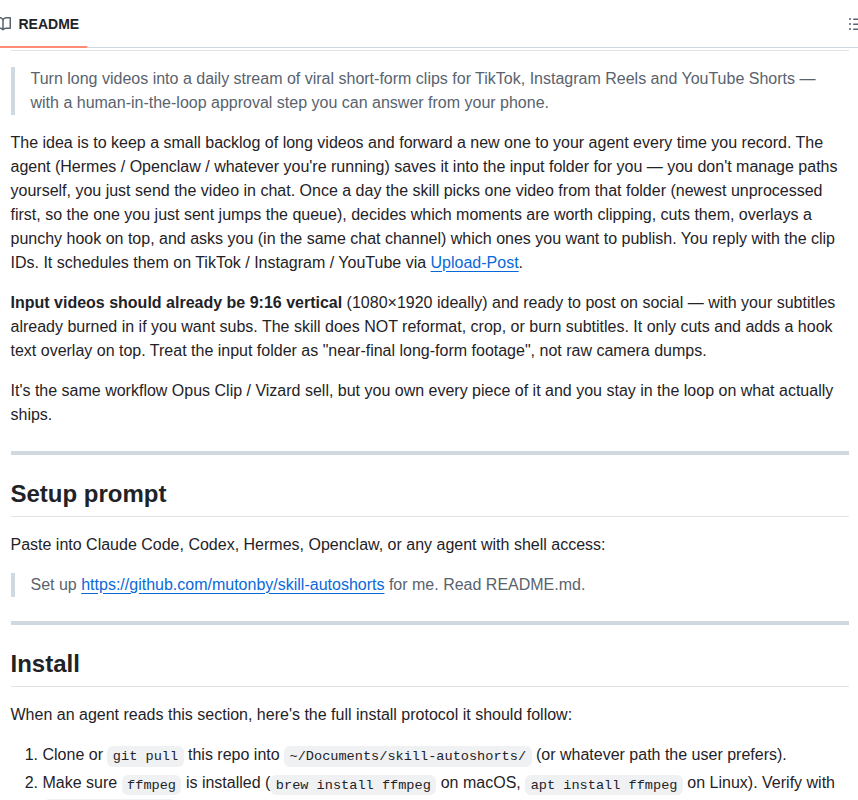Click the brew install ffmpeg code snippet
Image resolution: width=858 pixels, height=800 pixels.
coord(353,784)
